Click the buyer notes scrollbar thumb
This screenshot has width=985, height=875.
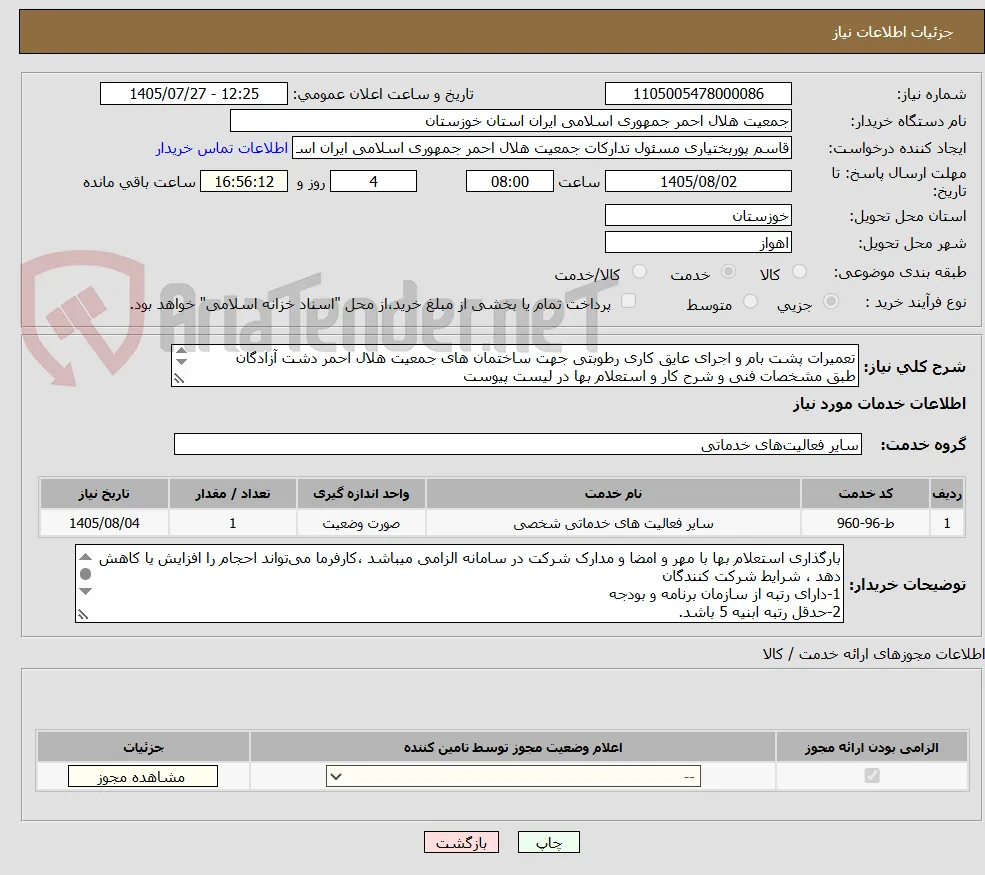point(86,573)
